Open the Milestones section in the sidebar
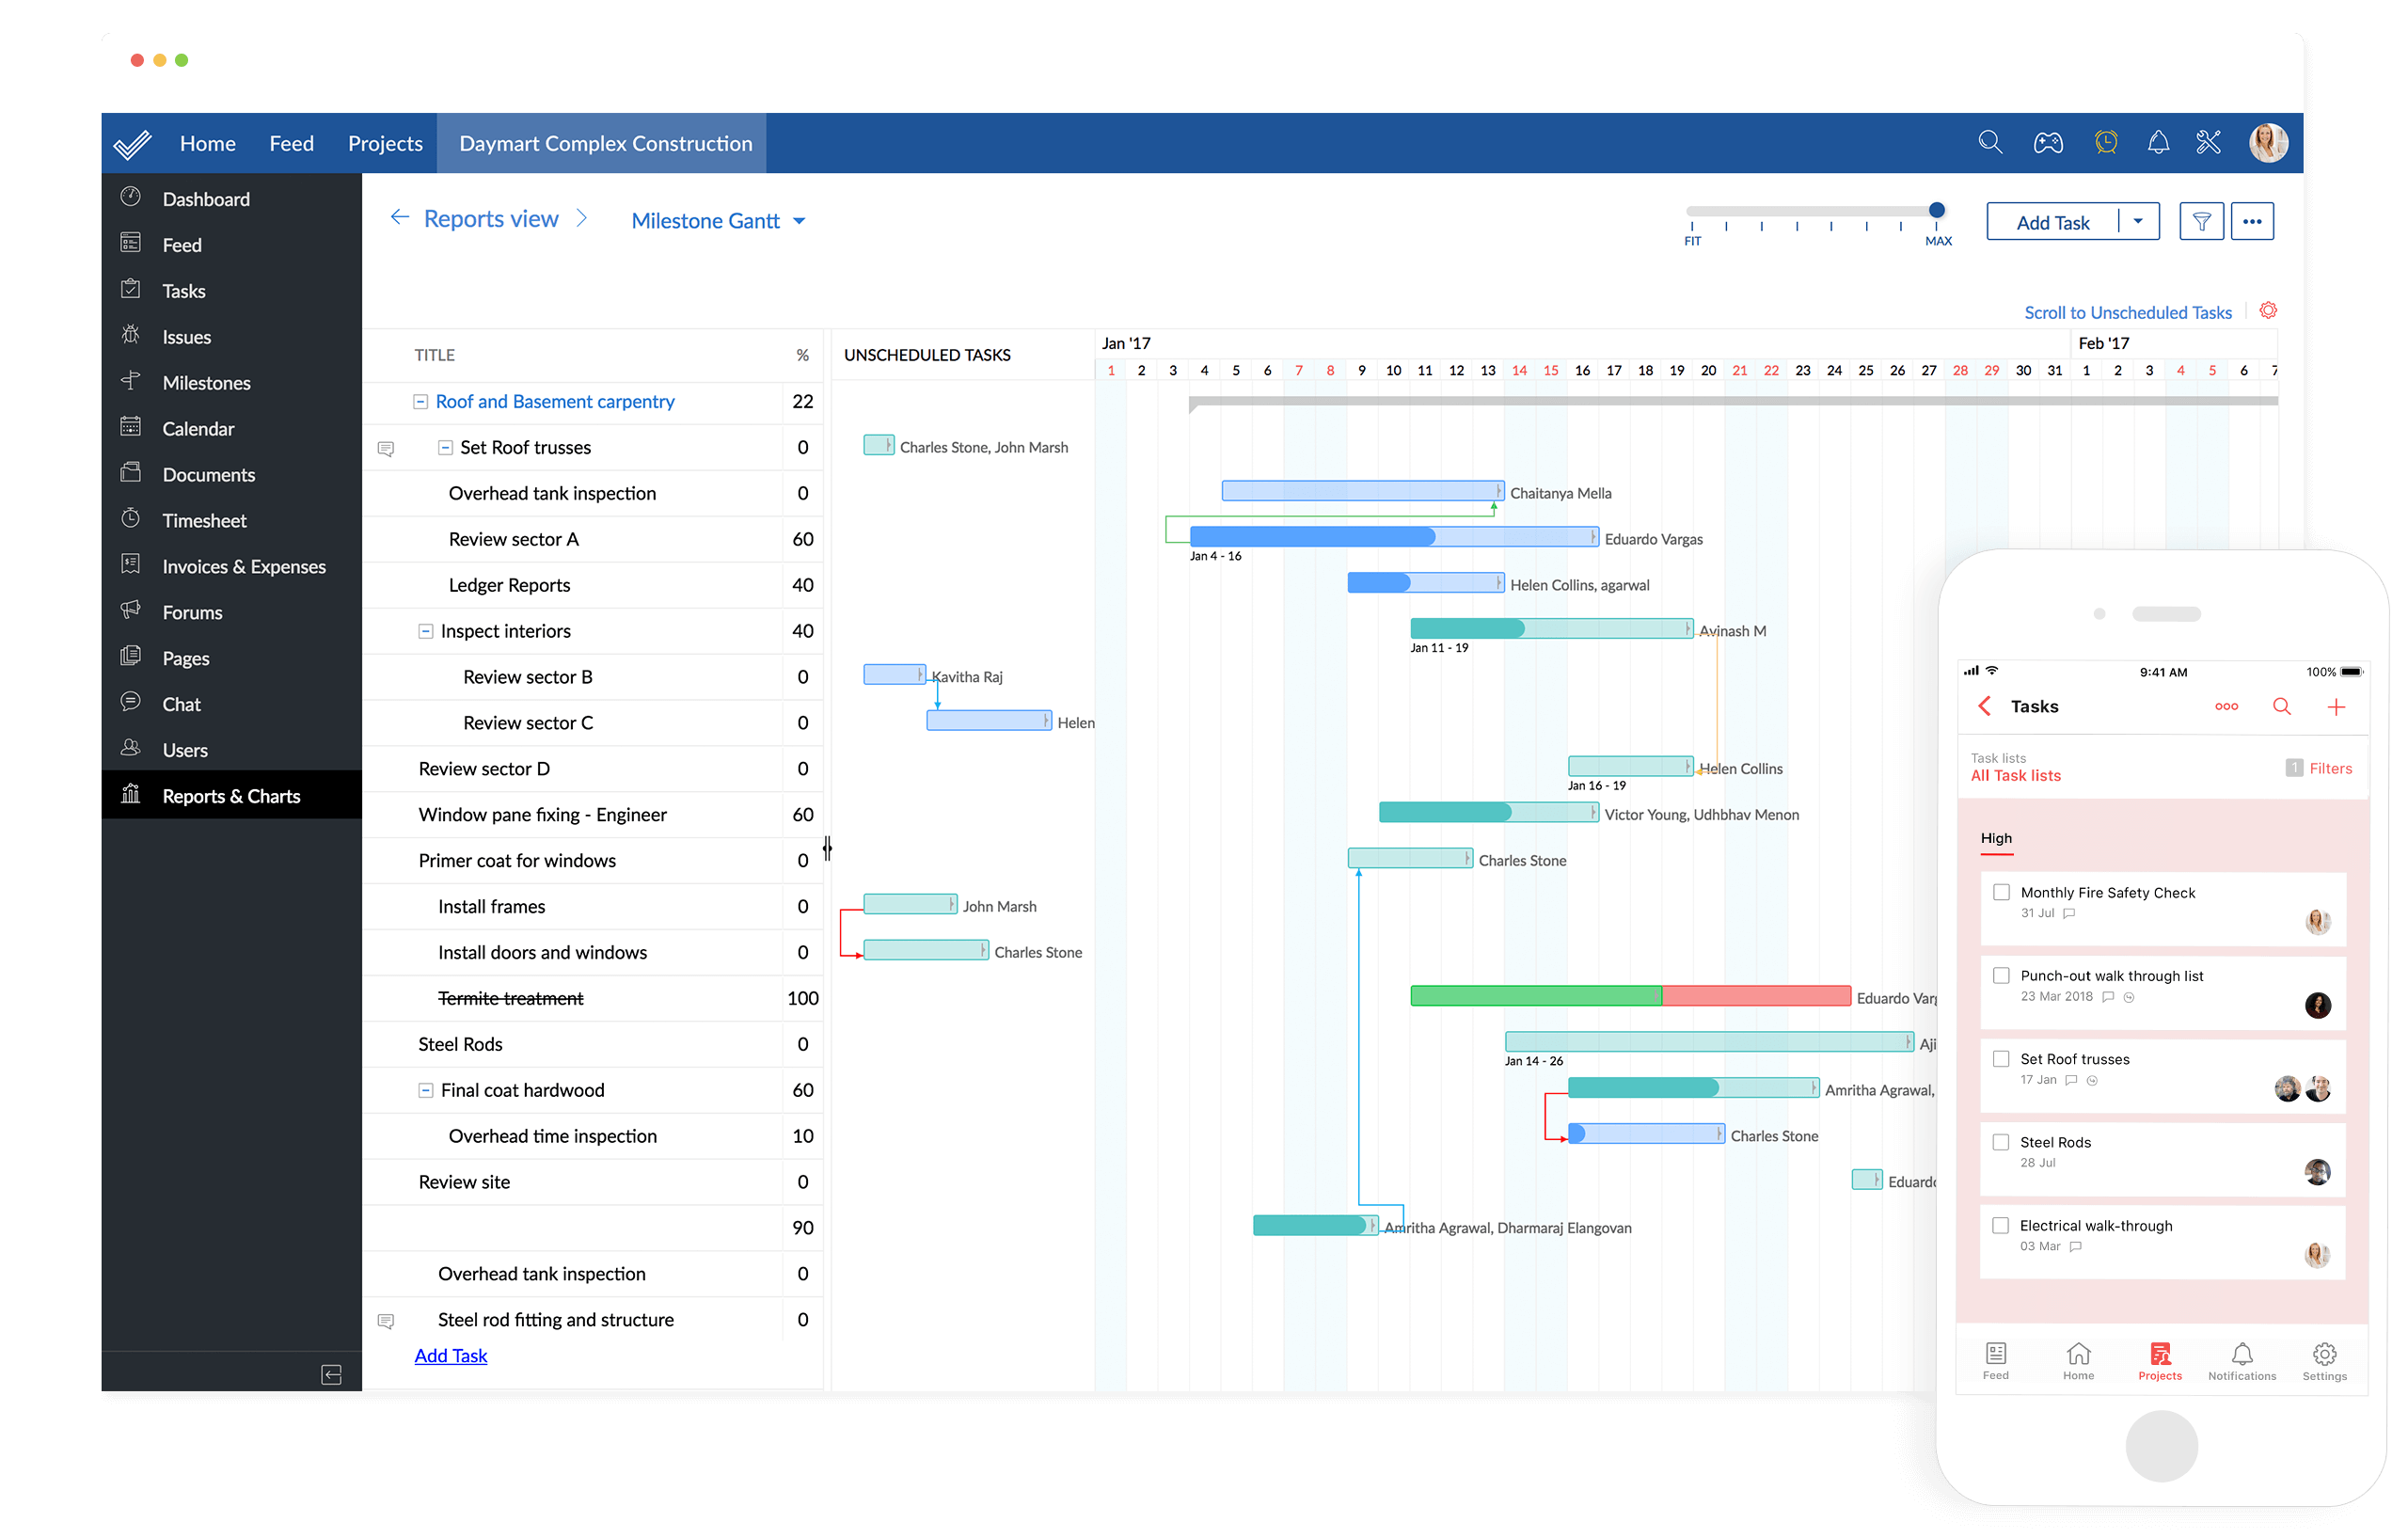 [206, 382]
